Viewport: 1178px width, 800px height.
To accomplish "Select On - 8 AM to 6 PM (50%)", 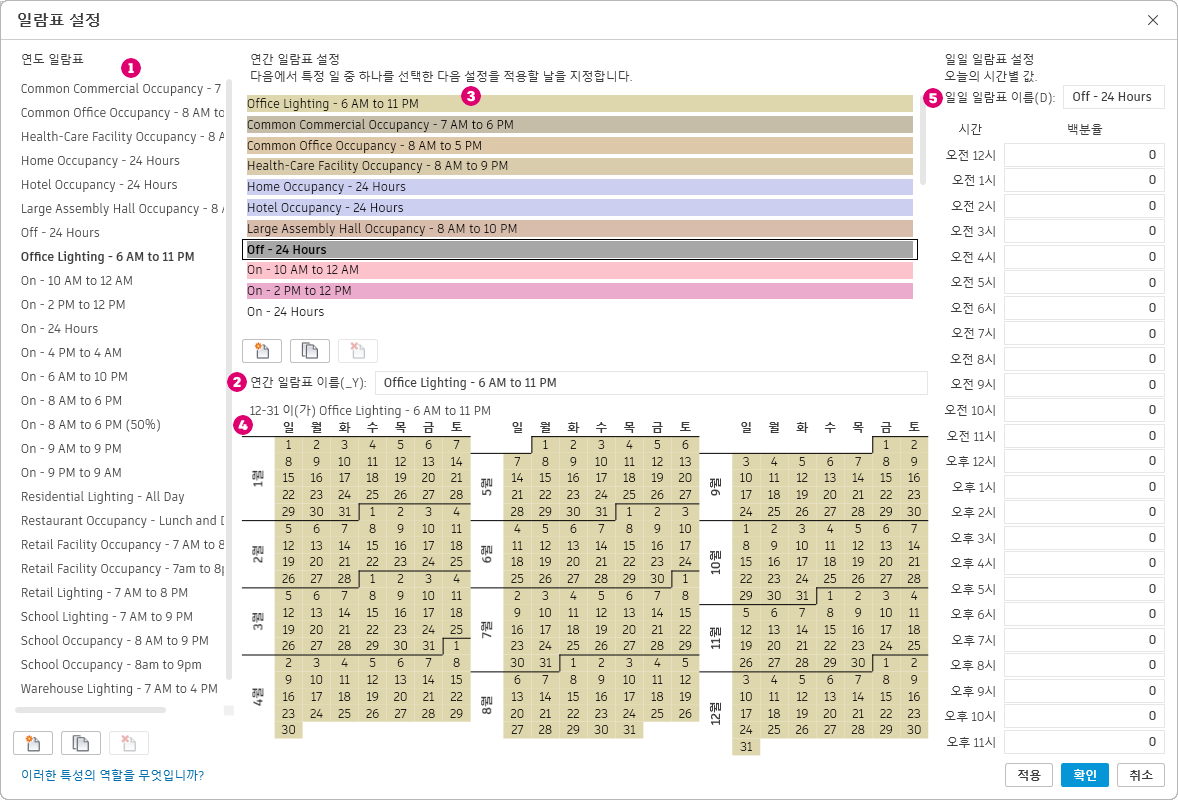I will pyautogui.click(x=91, y=425).
